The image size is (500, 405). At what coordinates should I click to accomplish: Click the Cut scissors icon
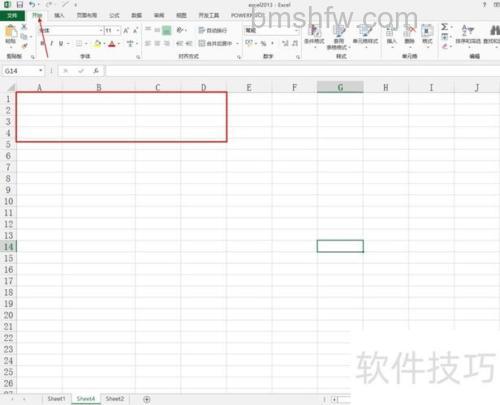24,27
